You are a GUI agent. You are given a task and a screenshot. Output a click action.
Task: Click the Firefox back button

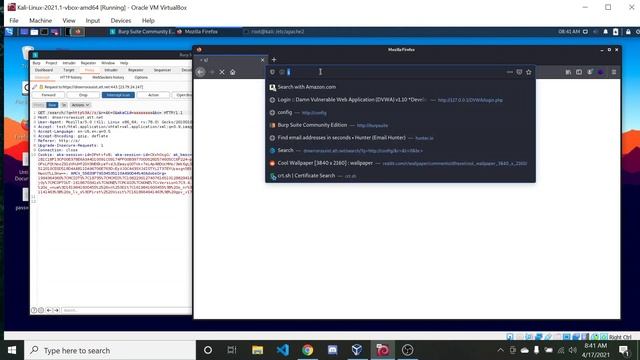(200, 72)
